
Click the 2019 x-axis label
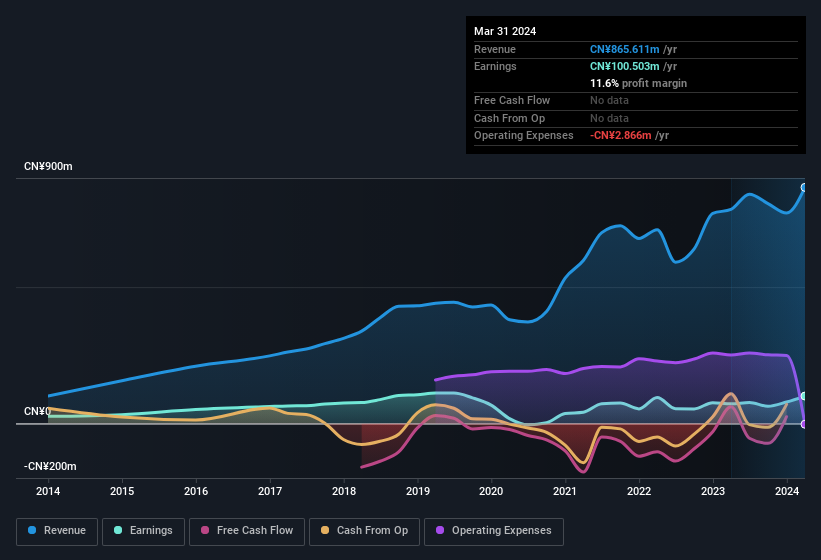click(418, 491)
